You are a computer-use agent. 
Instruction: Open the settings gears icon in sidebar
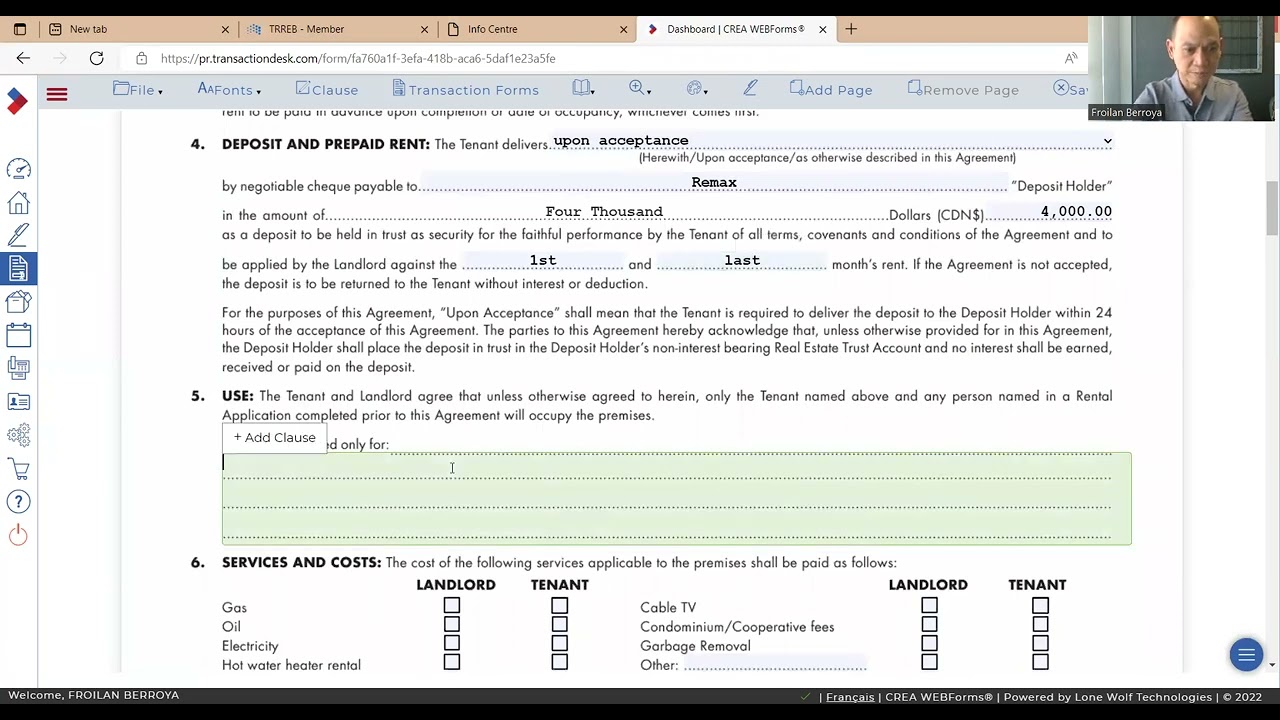click(x=18, y=435)
